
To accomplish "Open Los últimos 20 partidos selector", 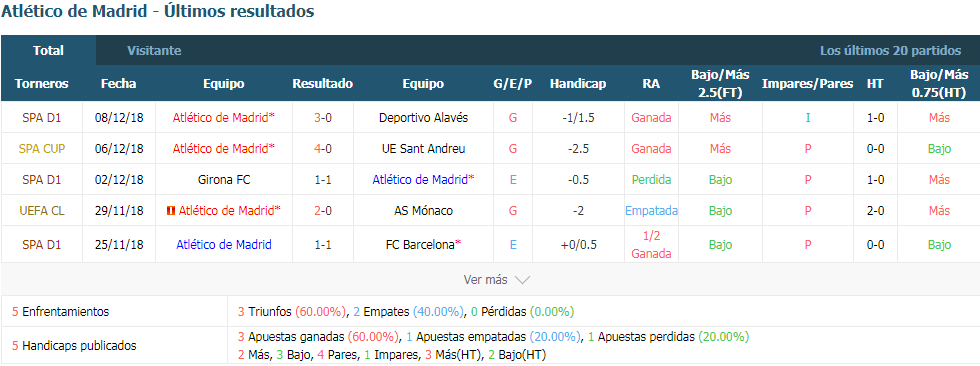I will click(891, 51).
